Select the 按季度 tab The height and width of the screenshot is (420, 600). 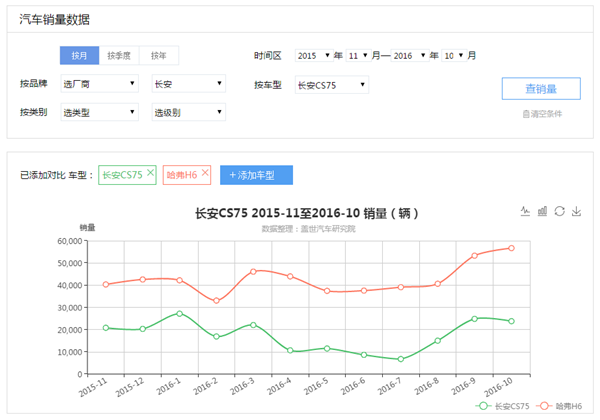coord(119,55)
